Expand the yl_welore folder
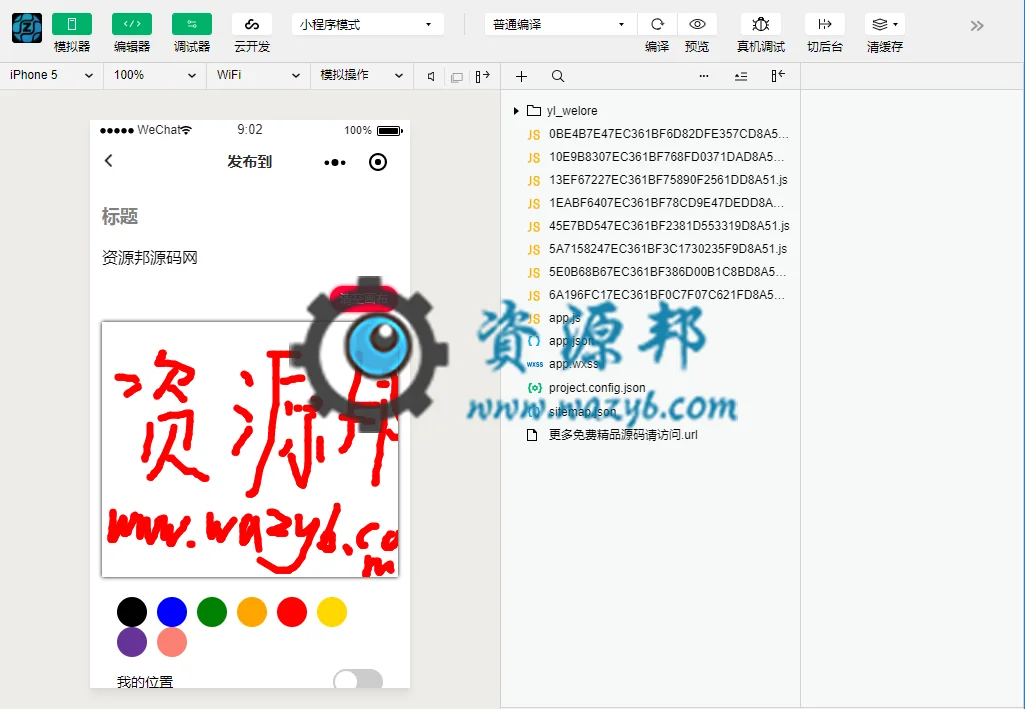 pos(516,111)
